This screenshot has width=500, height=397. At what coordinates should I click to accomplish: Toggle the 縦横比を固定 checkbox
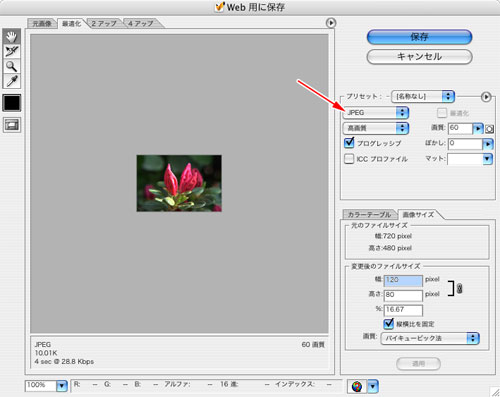[x=389, y=323]
